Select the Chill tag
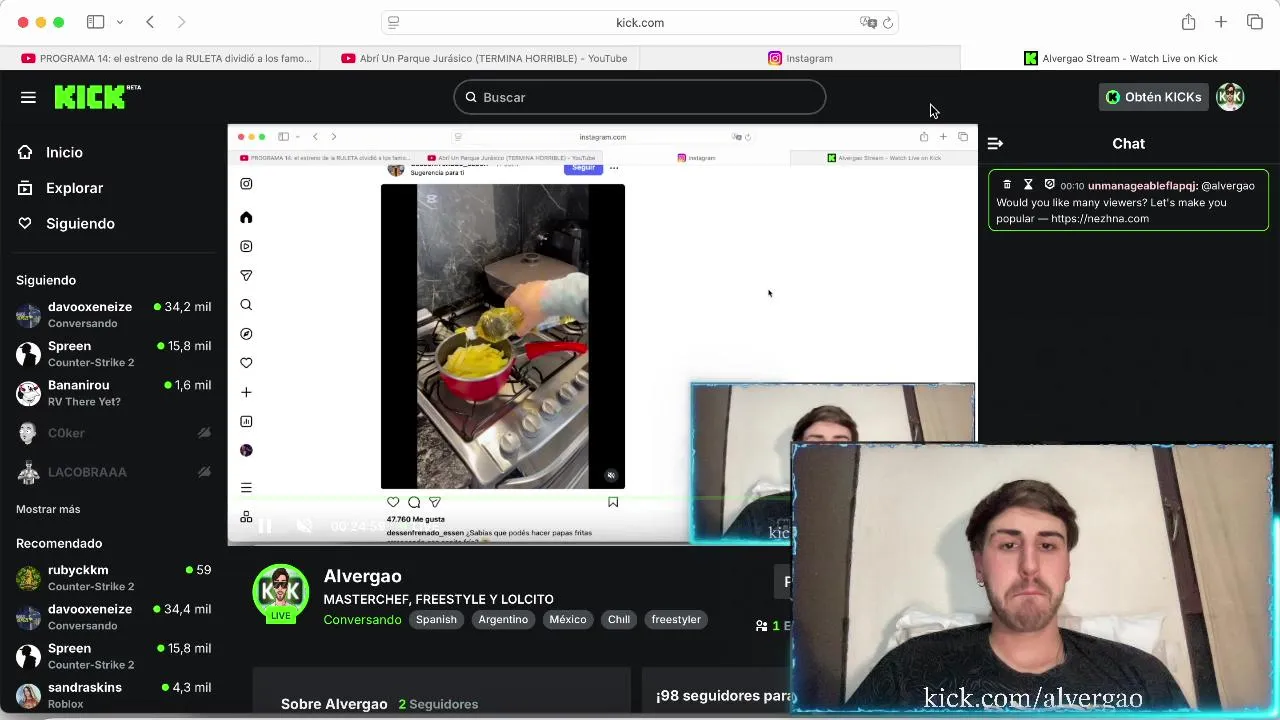 [x=619, y=619]
